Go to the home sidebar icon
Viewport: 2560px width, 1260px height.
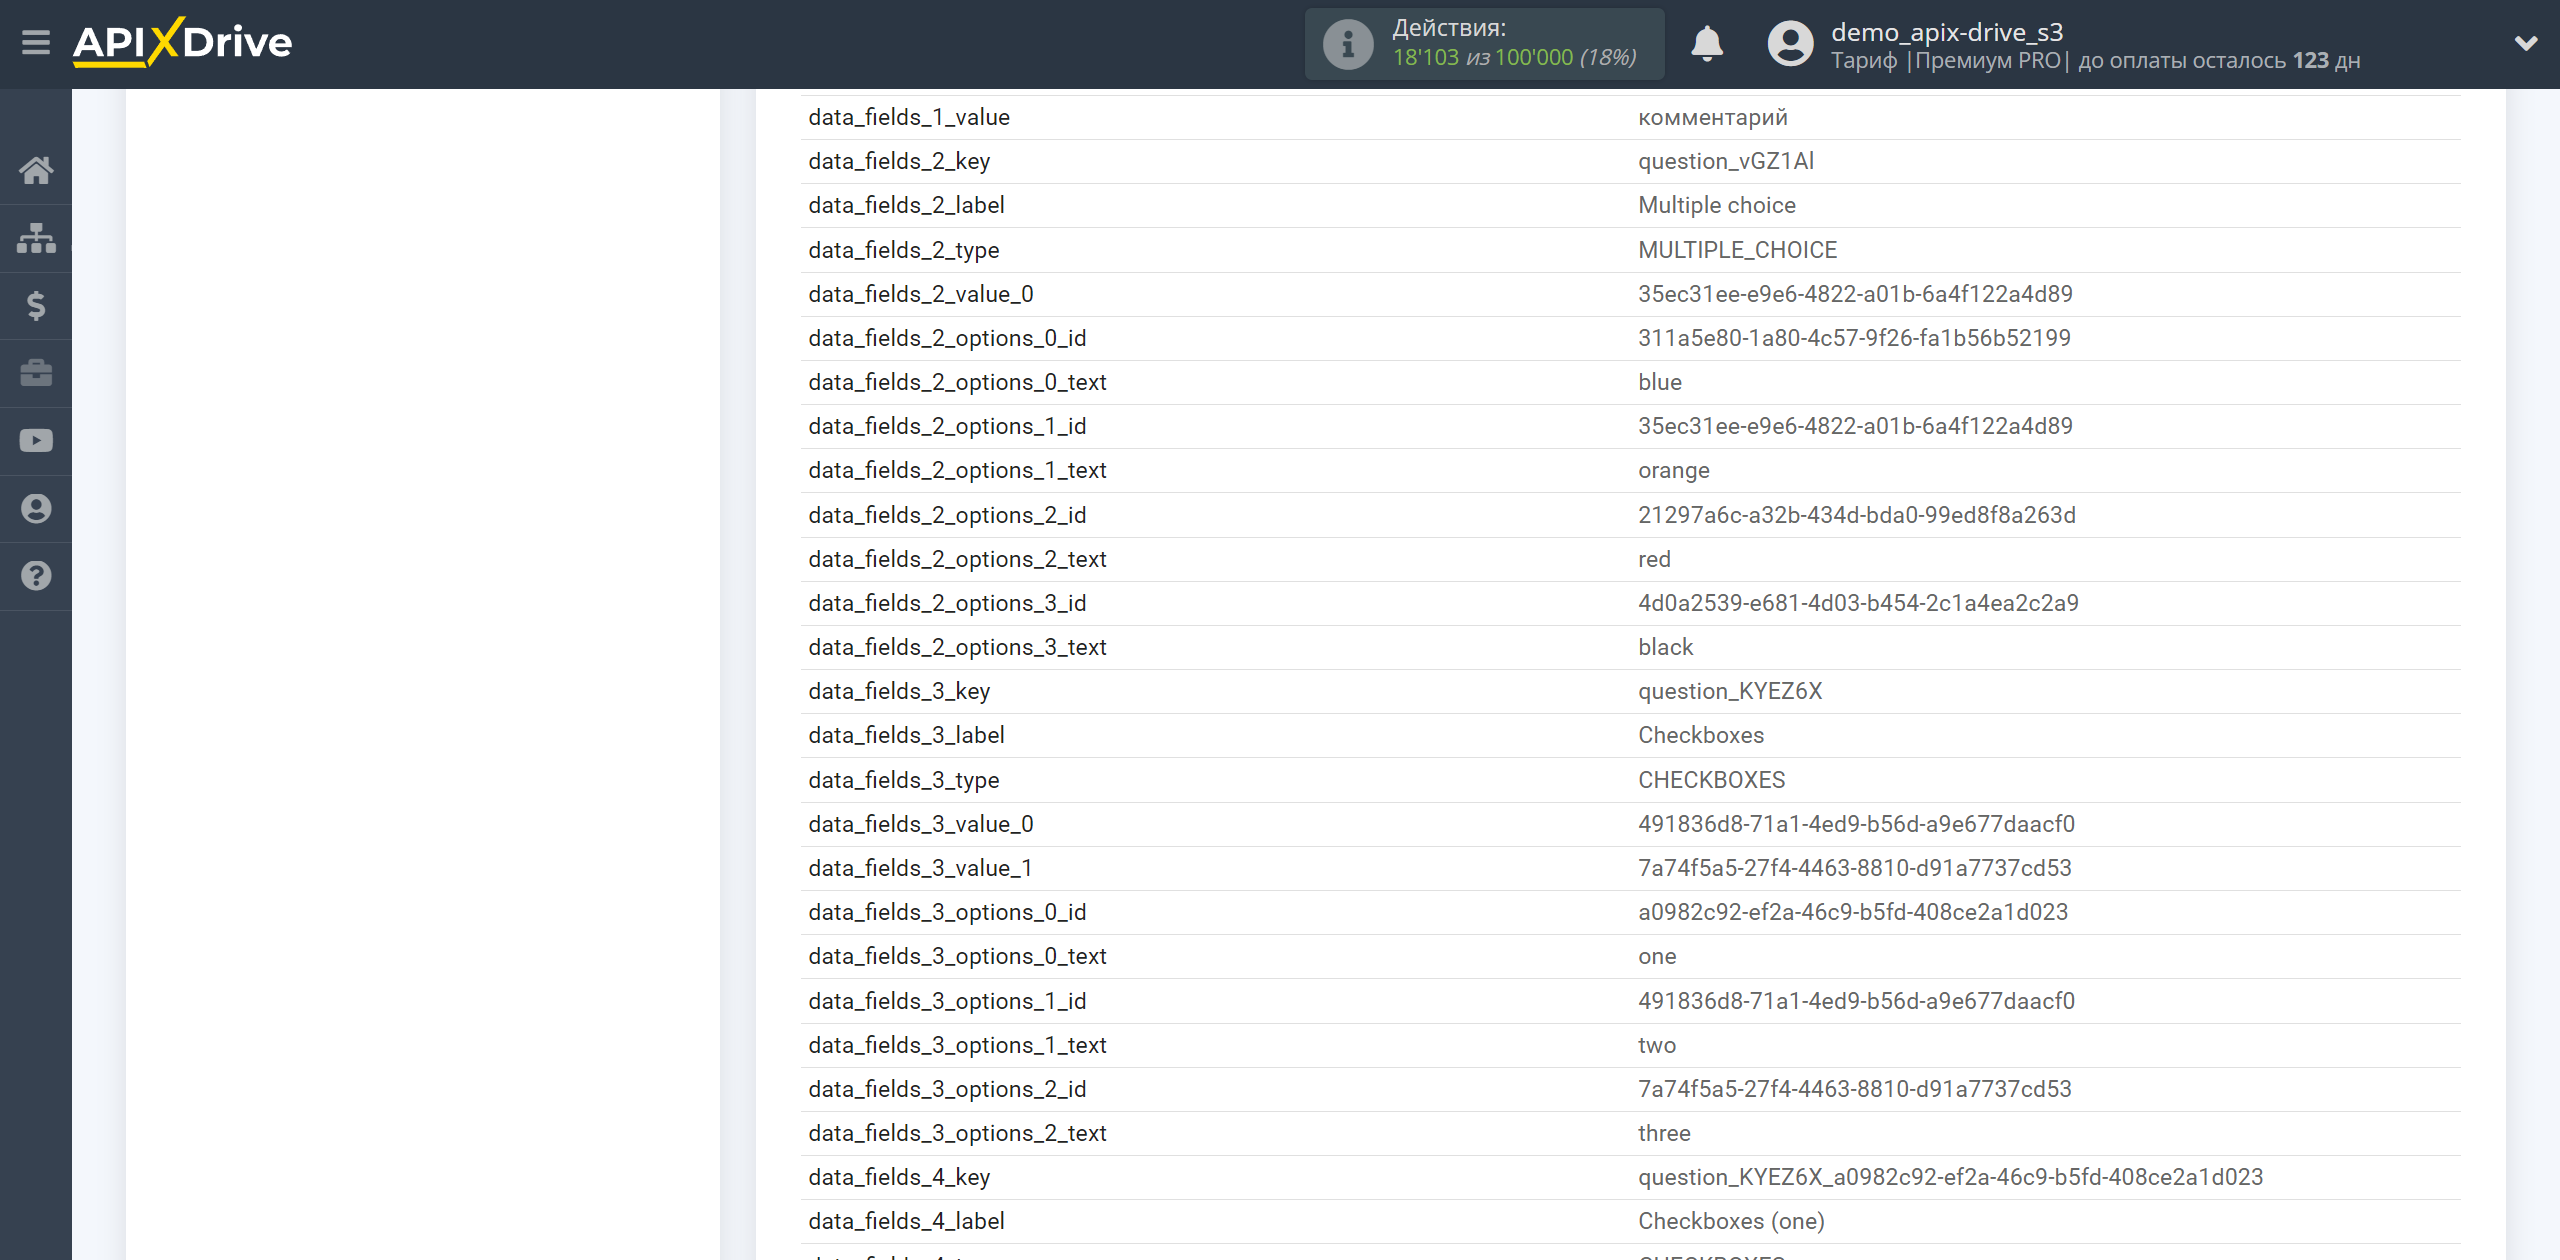click(36, 170)
